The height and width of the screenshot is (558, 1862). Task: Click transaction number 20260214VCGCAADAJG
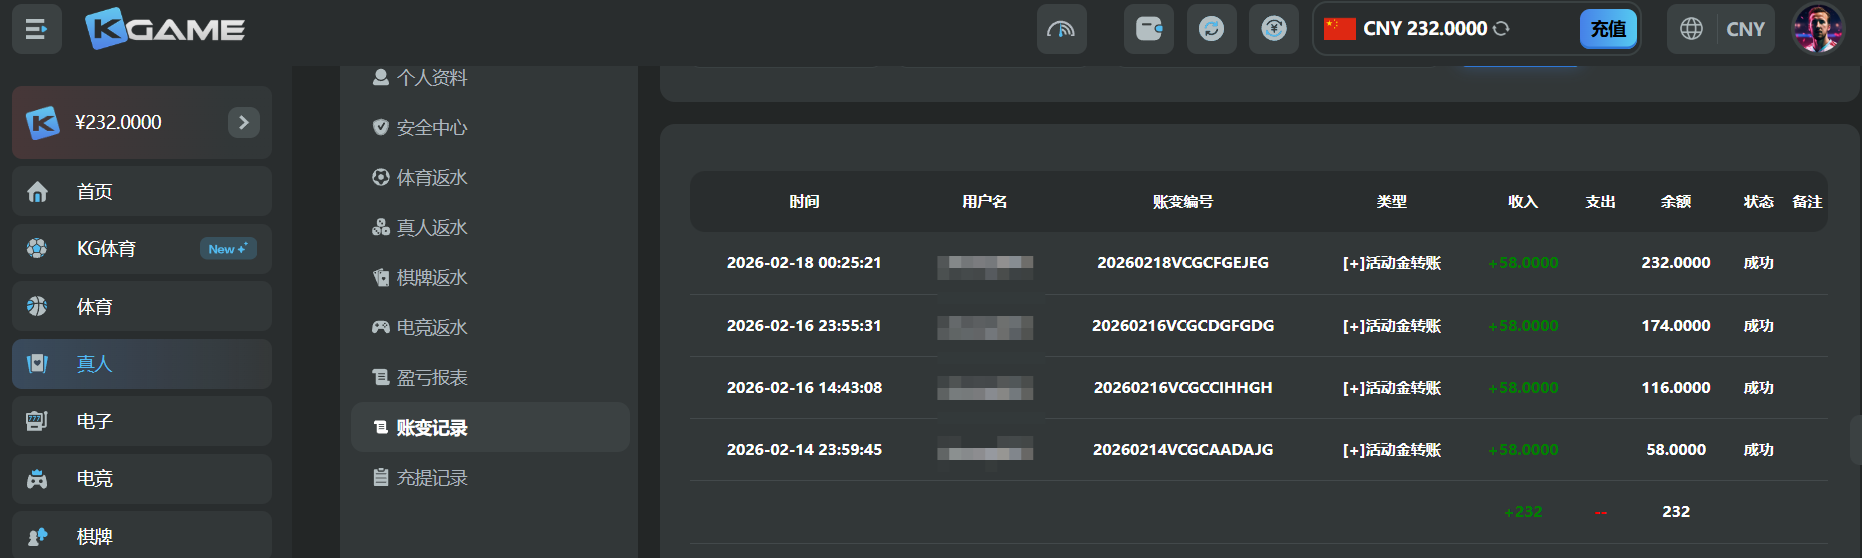pyautogui.click(x=1183, y=449)
